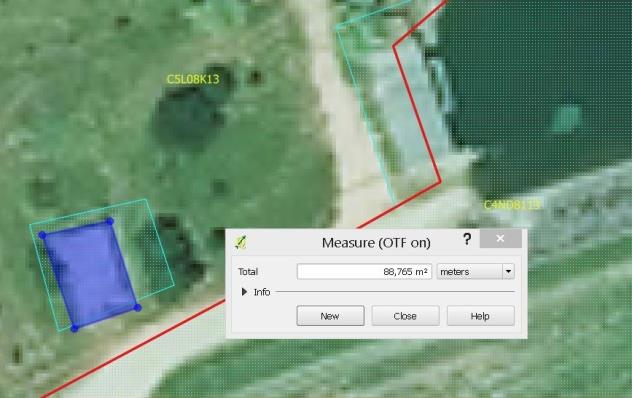Screen dimensions: 632x398
Task: Close the Measure dialog with X
Action: pos(500,239)
